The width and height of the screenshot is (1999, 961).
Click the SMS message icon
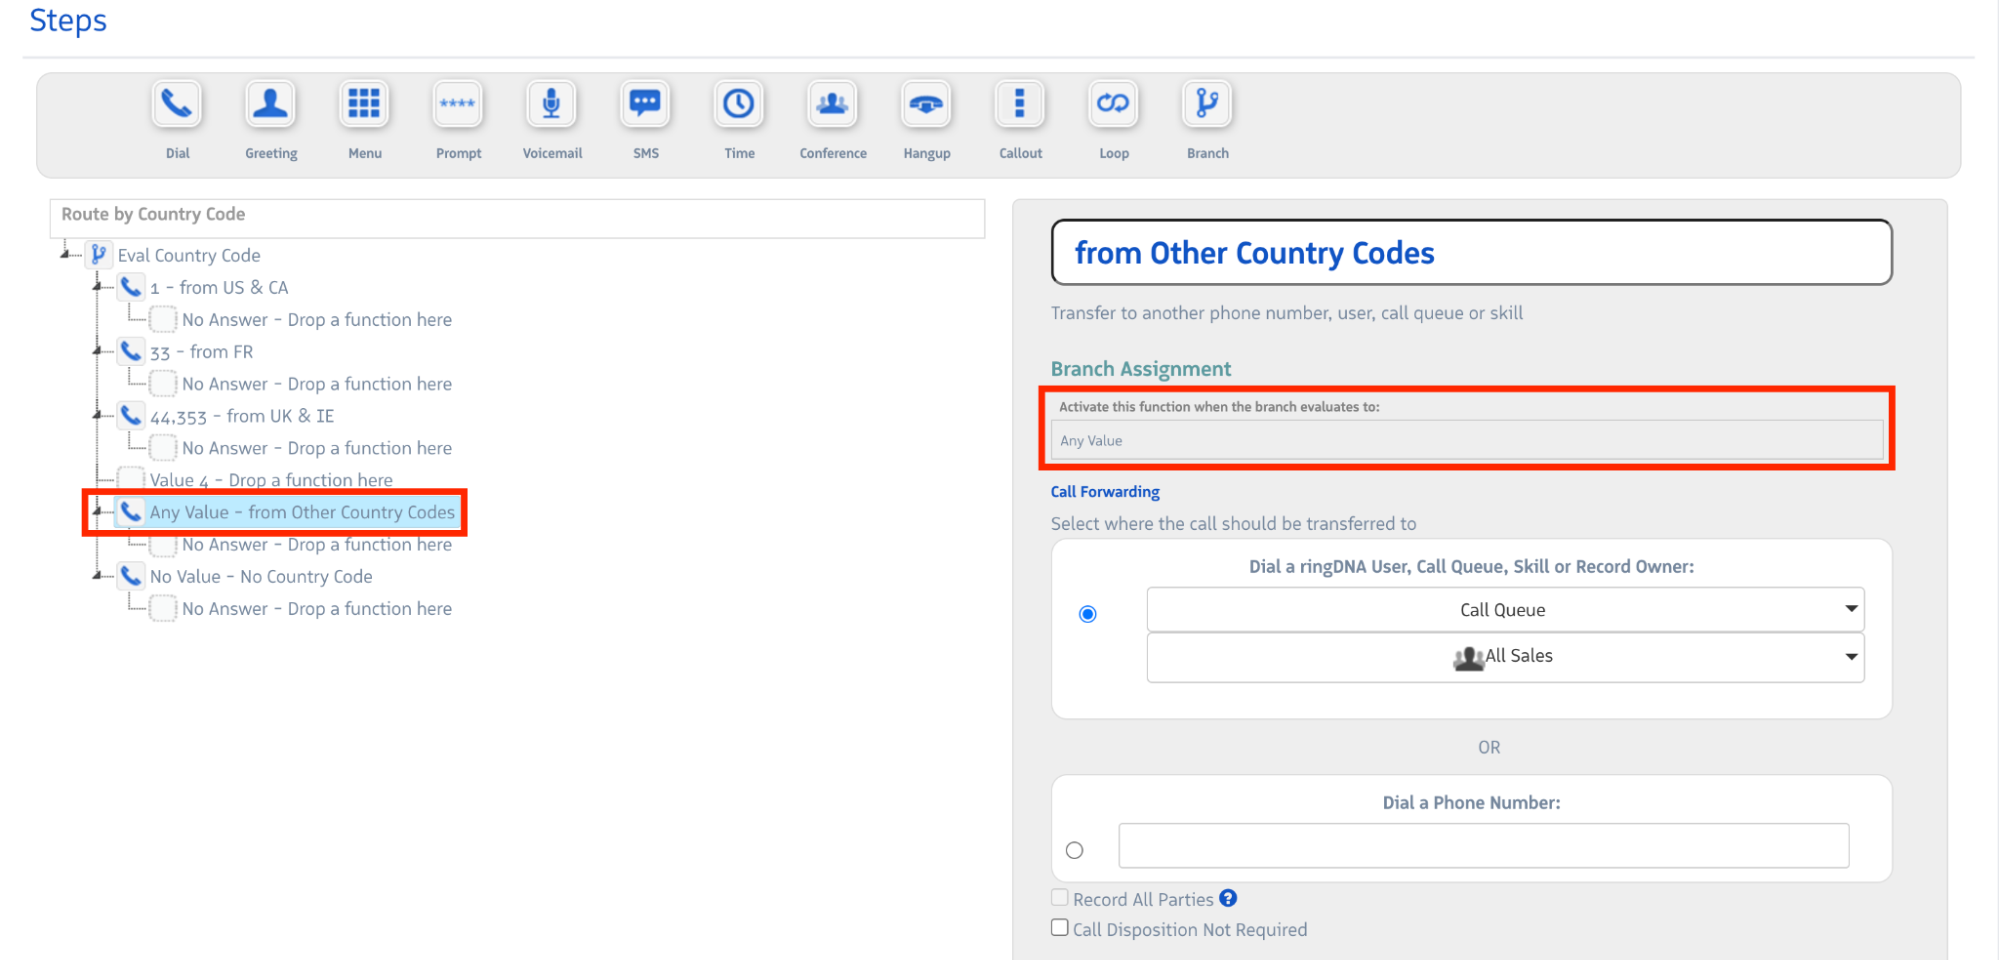[x=645, y=105]
